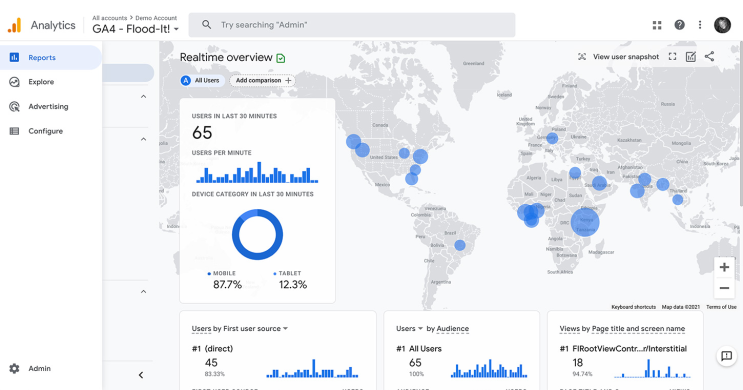
Task: Open the Google apps grid
Action: click(x=657, y=25)
